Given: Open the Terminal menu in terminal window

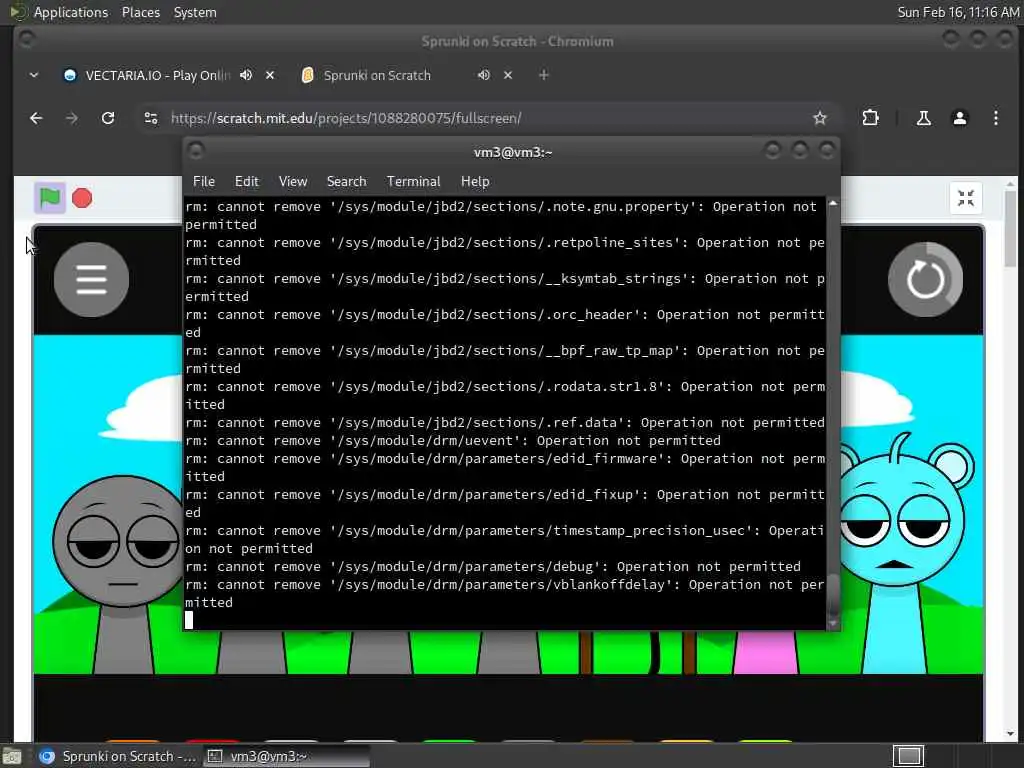Looking at the screenshot, I should pos(413,182).
